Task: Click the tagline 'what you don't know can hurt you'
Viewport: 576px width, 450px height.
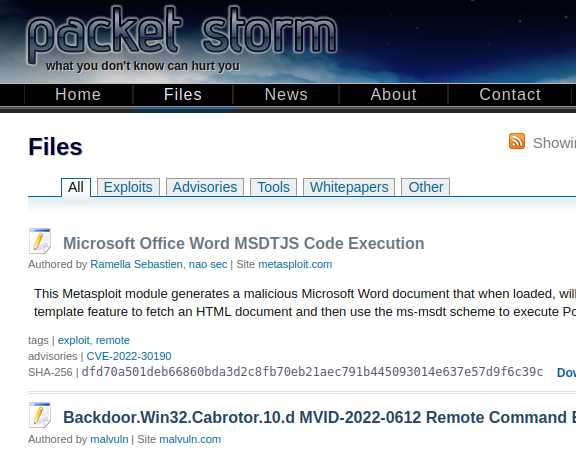Action: [x=143, y=66]
